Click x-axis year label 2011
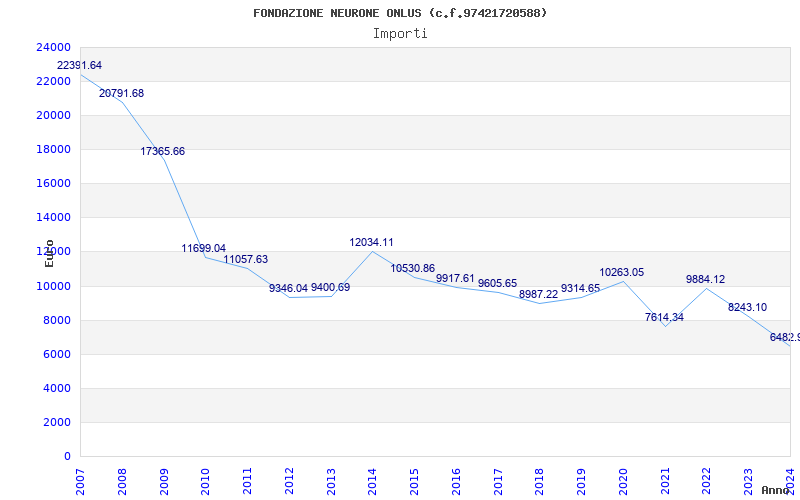 coord(247,481)
